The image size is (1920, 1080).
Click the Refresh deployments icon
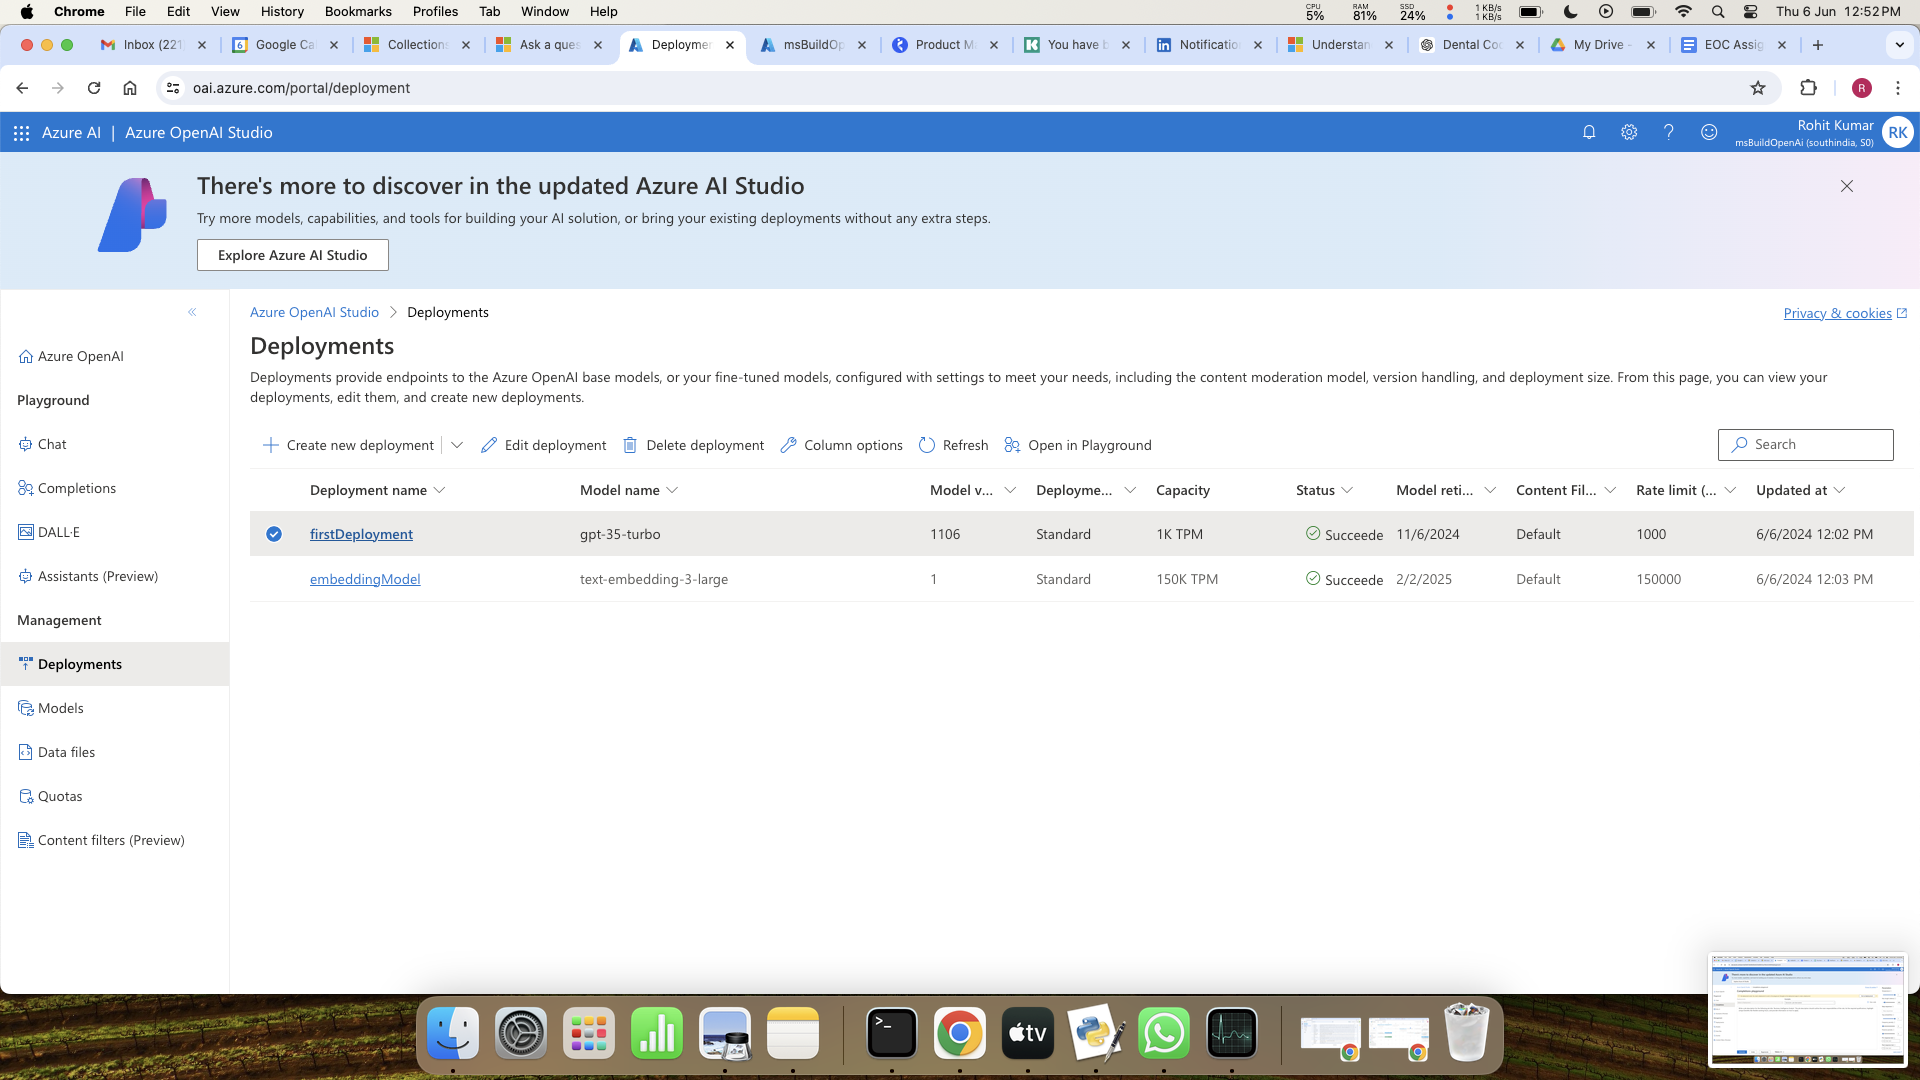[927, 445]
